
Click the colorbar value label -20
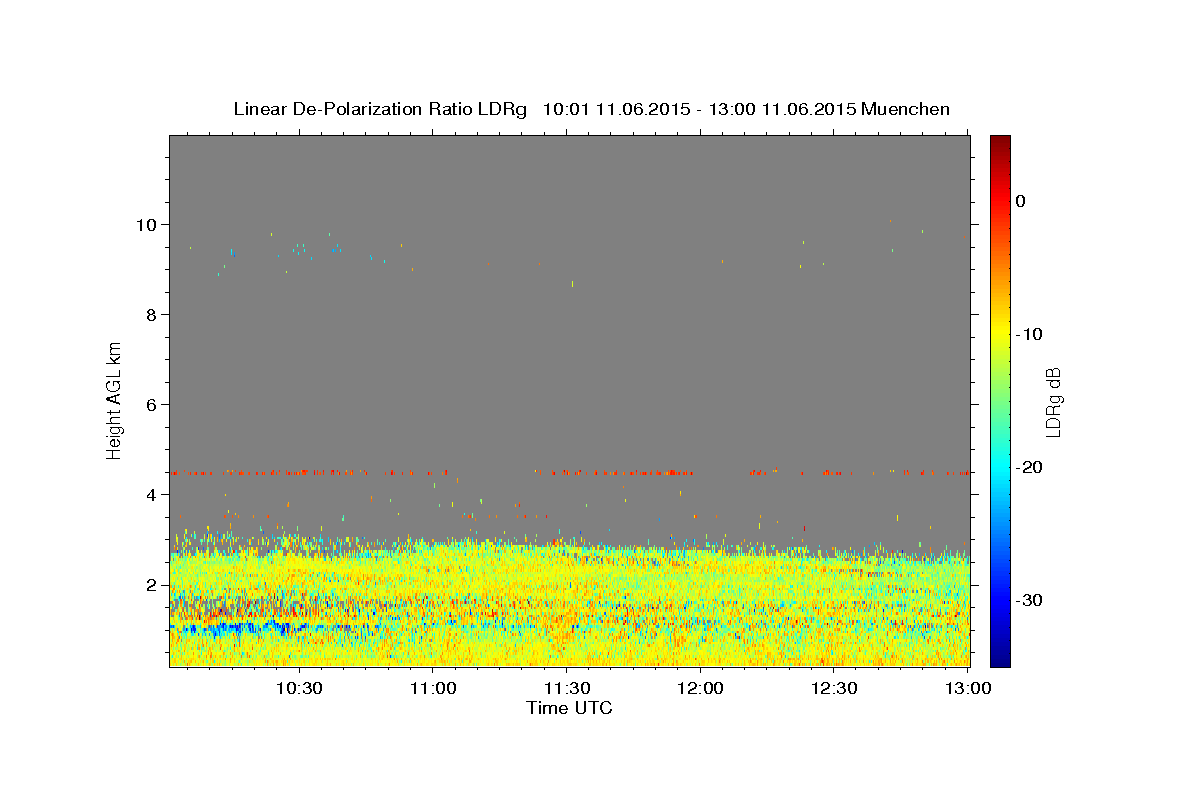(1030, 467)
